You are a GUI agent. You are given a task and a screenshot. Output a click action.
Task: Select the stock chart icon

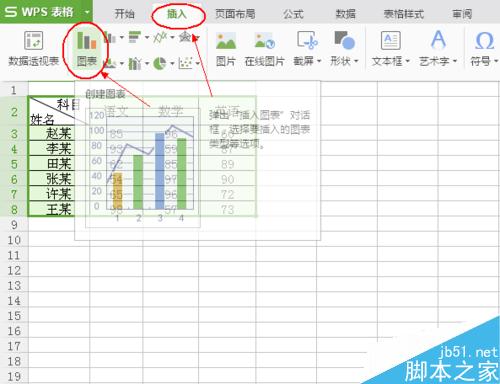point(135,63)
